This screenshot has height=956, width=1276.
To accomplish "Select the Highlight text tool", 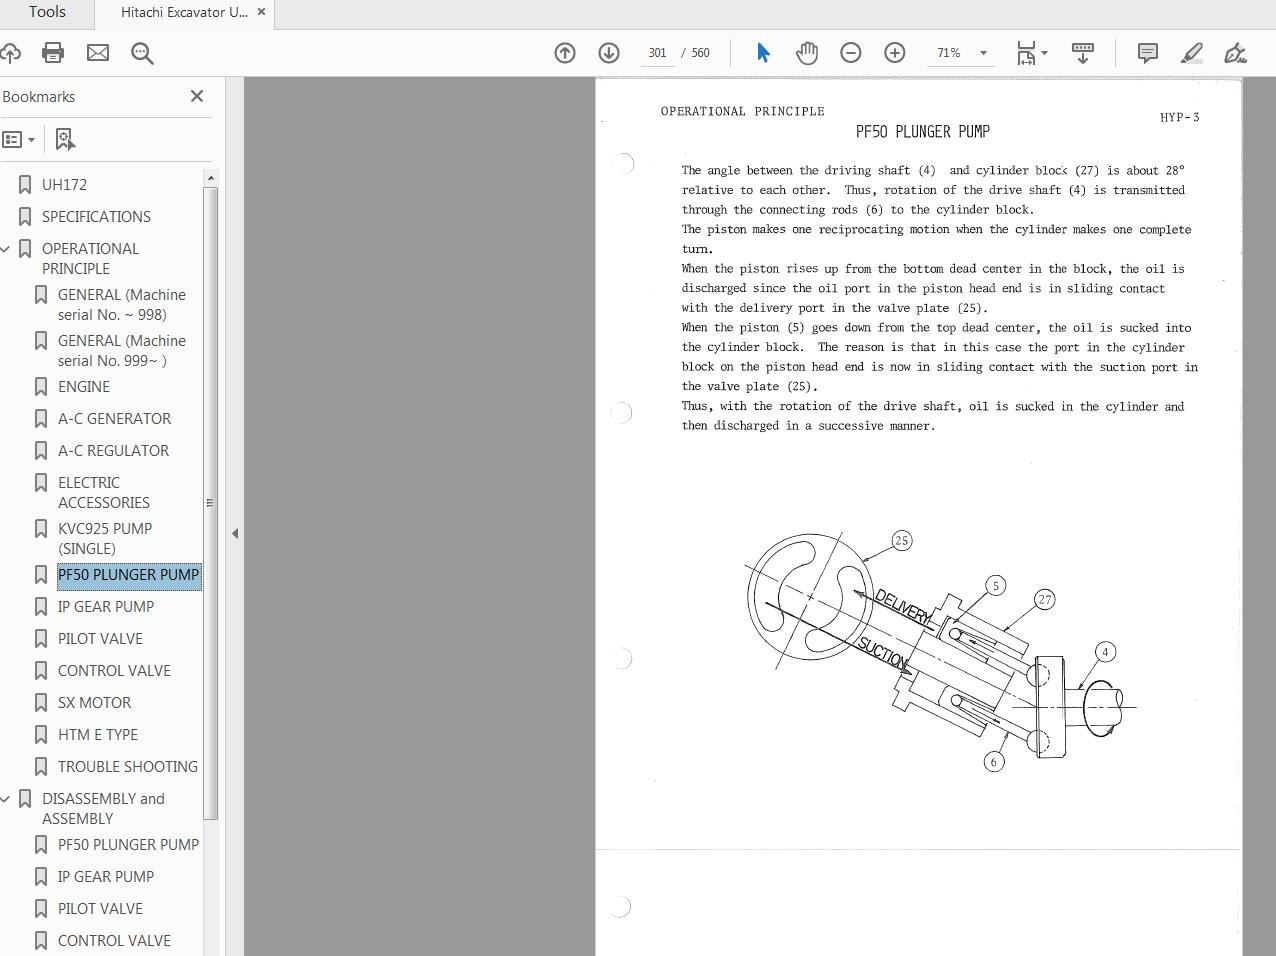I will [1191, 52].
